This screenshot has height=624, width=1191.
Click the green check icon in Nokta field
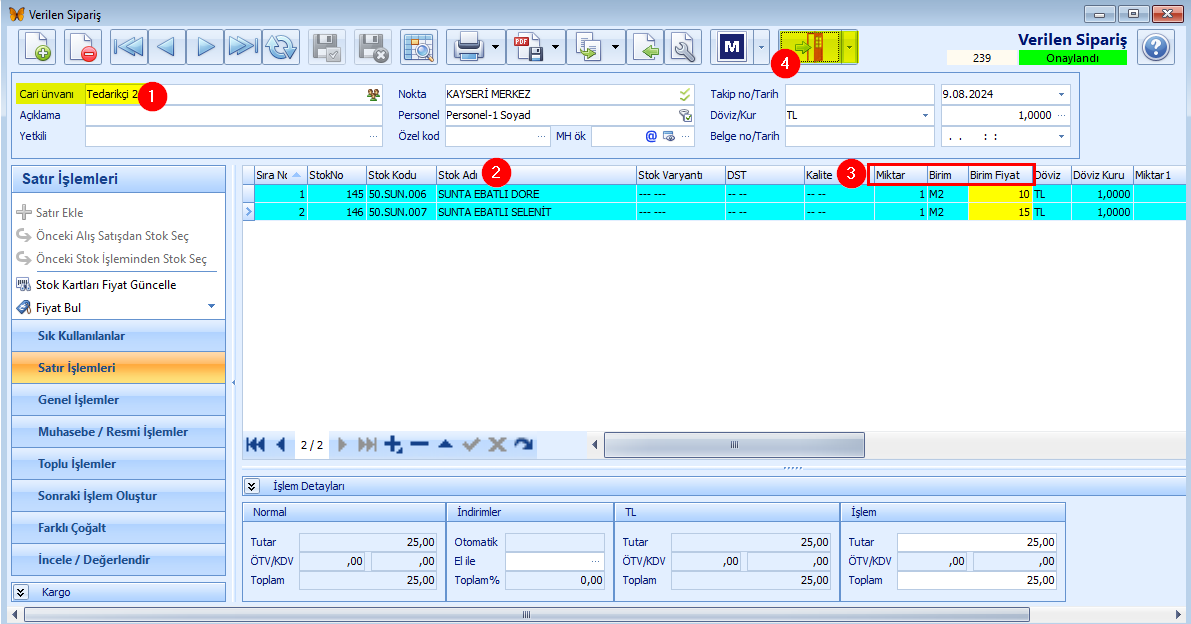tap(685, 94)
